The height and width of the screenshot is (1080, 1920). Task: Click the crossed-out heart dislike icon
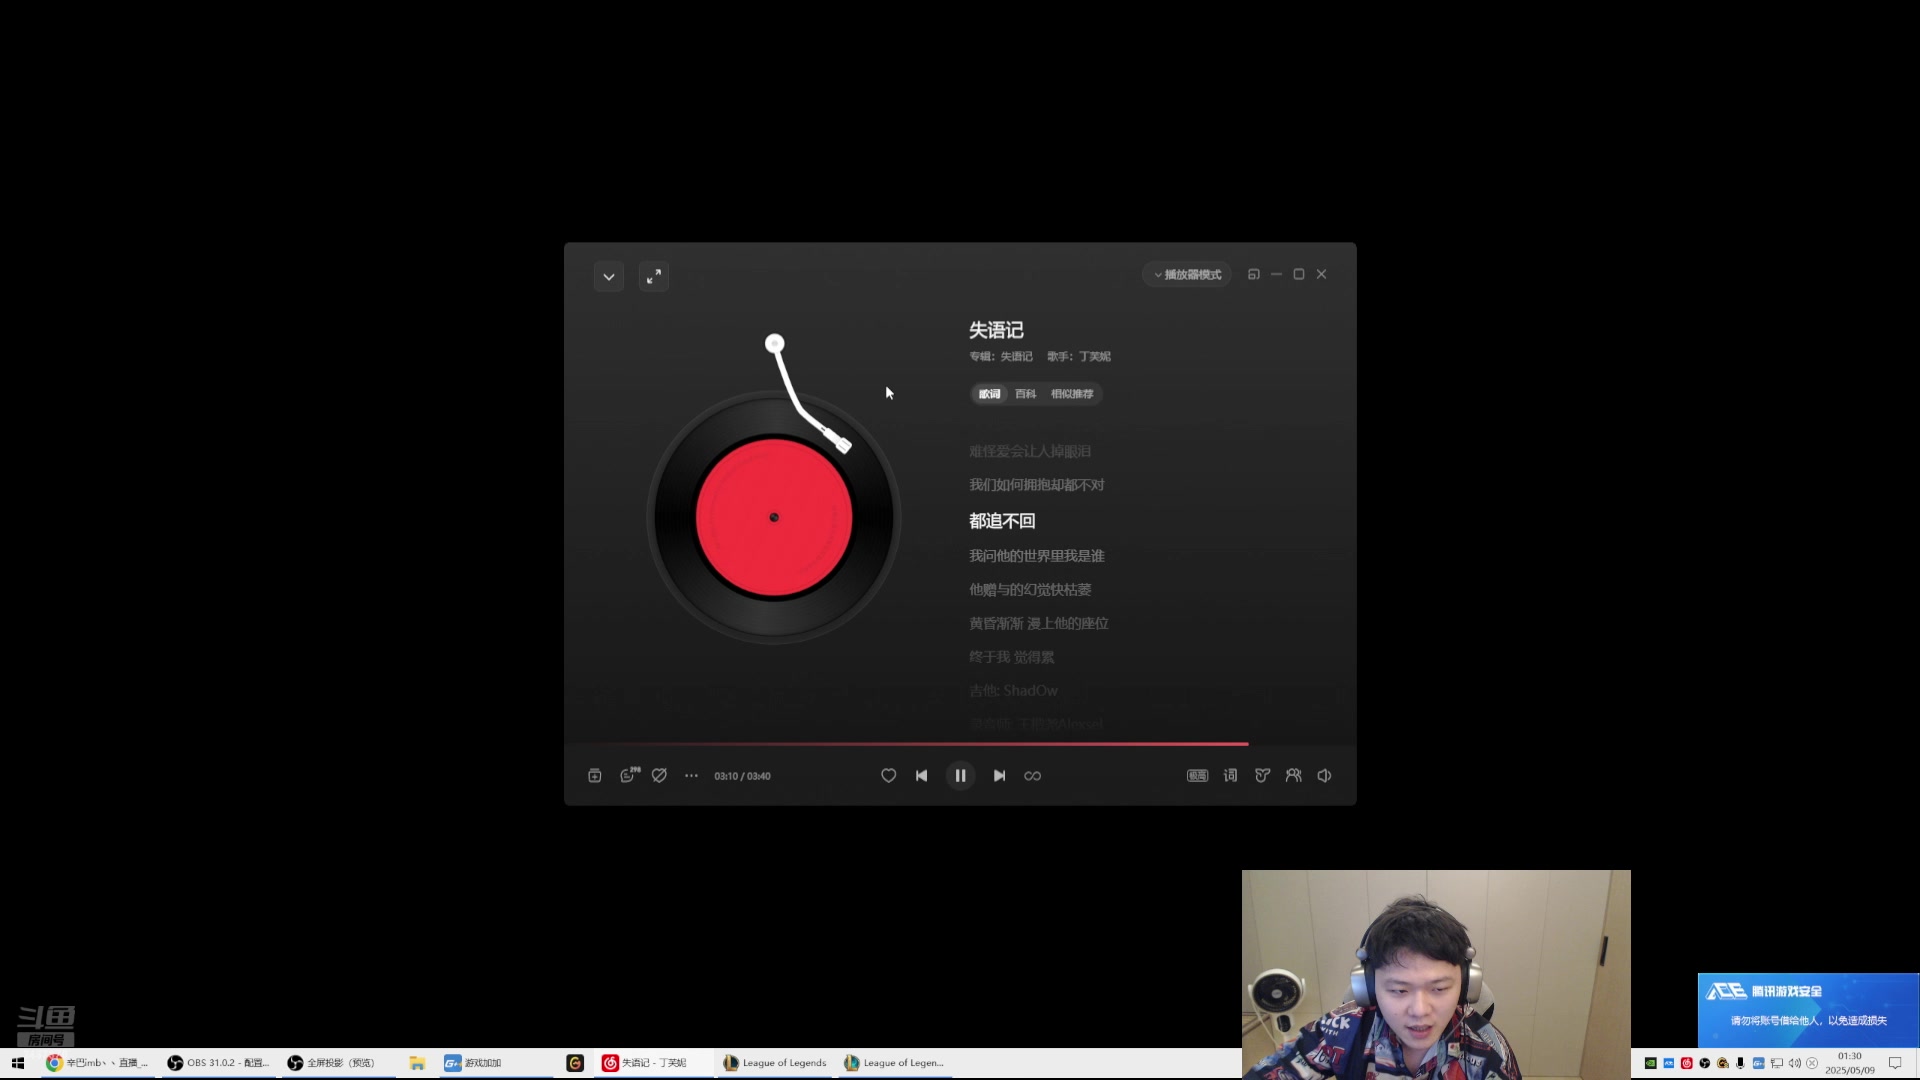point(659,776)
